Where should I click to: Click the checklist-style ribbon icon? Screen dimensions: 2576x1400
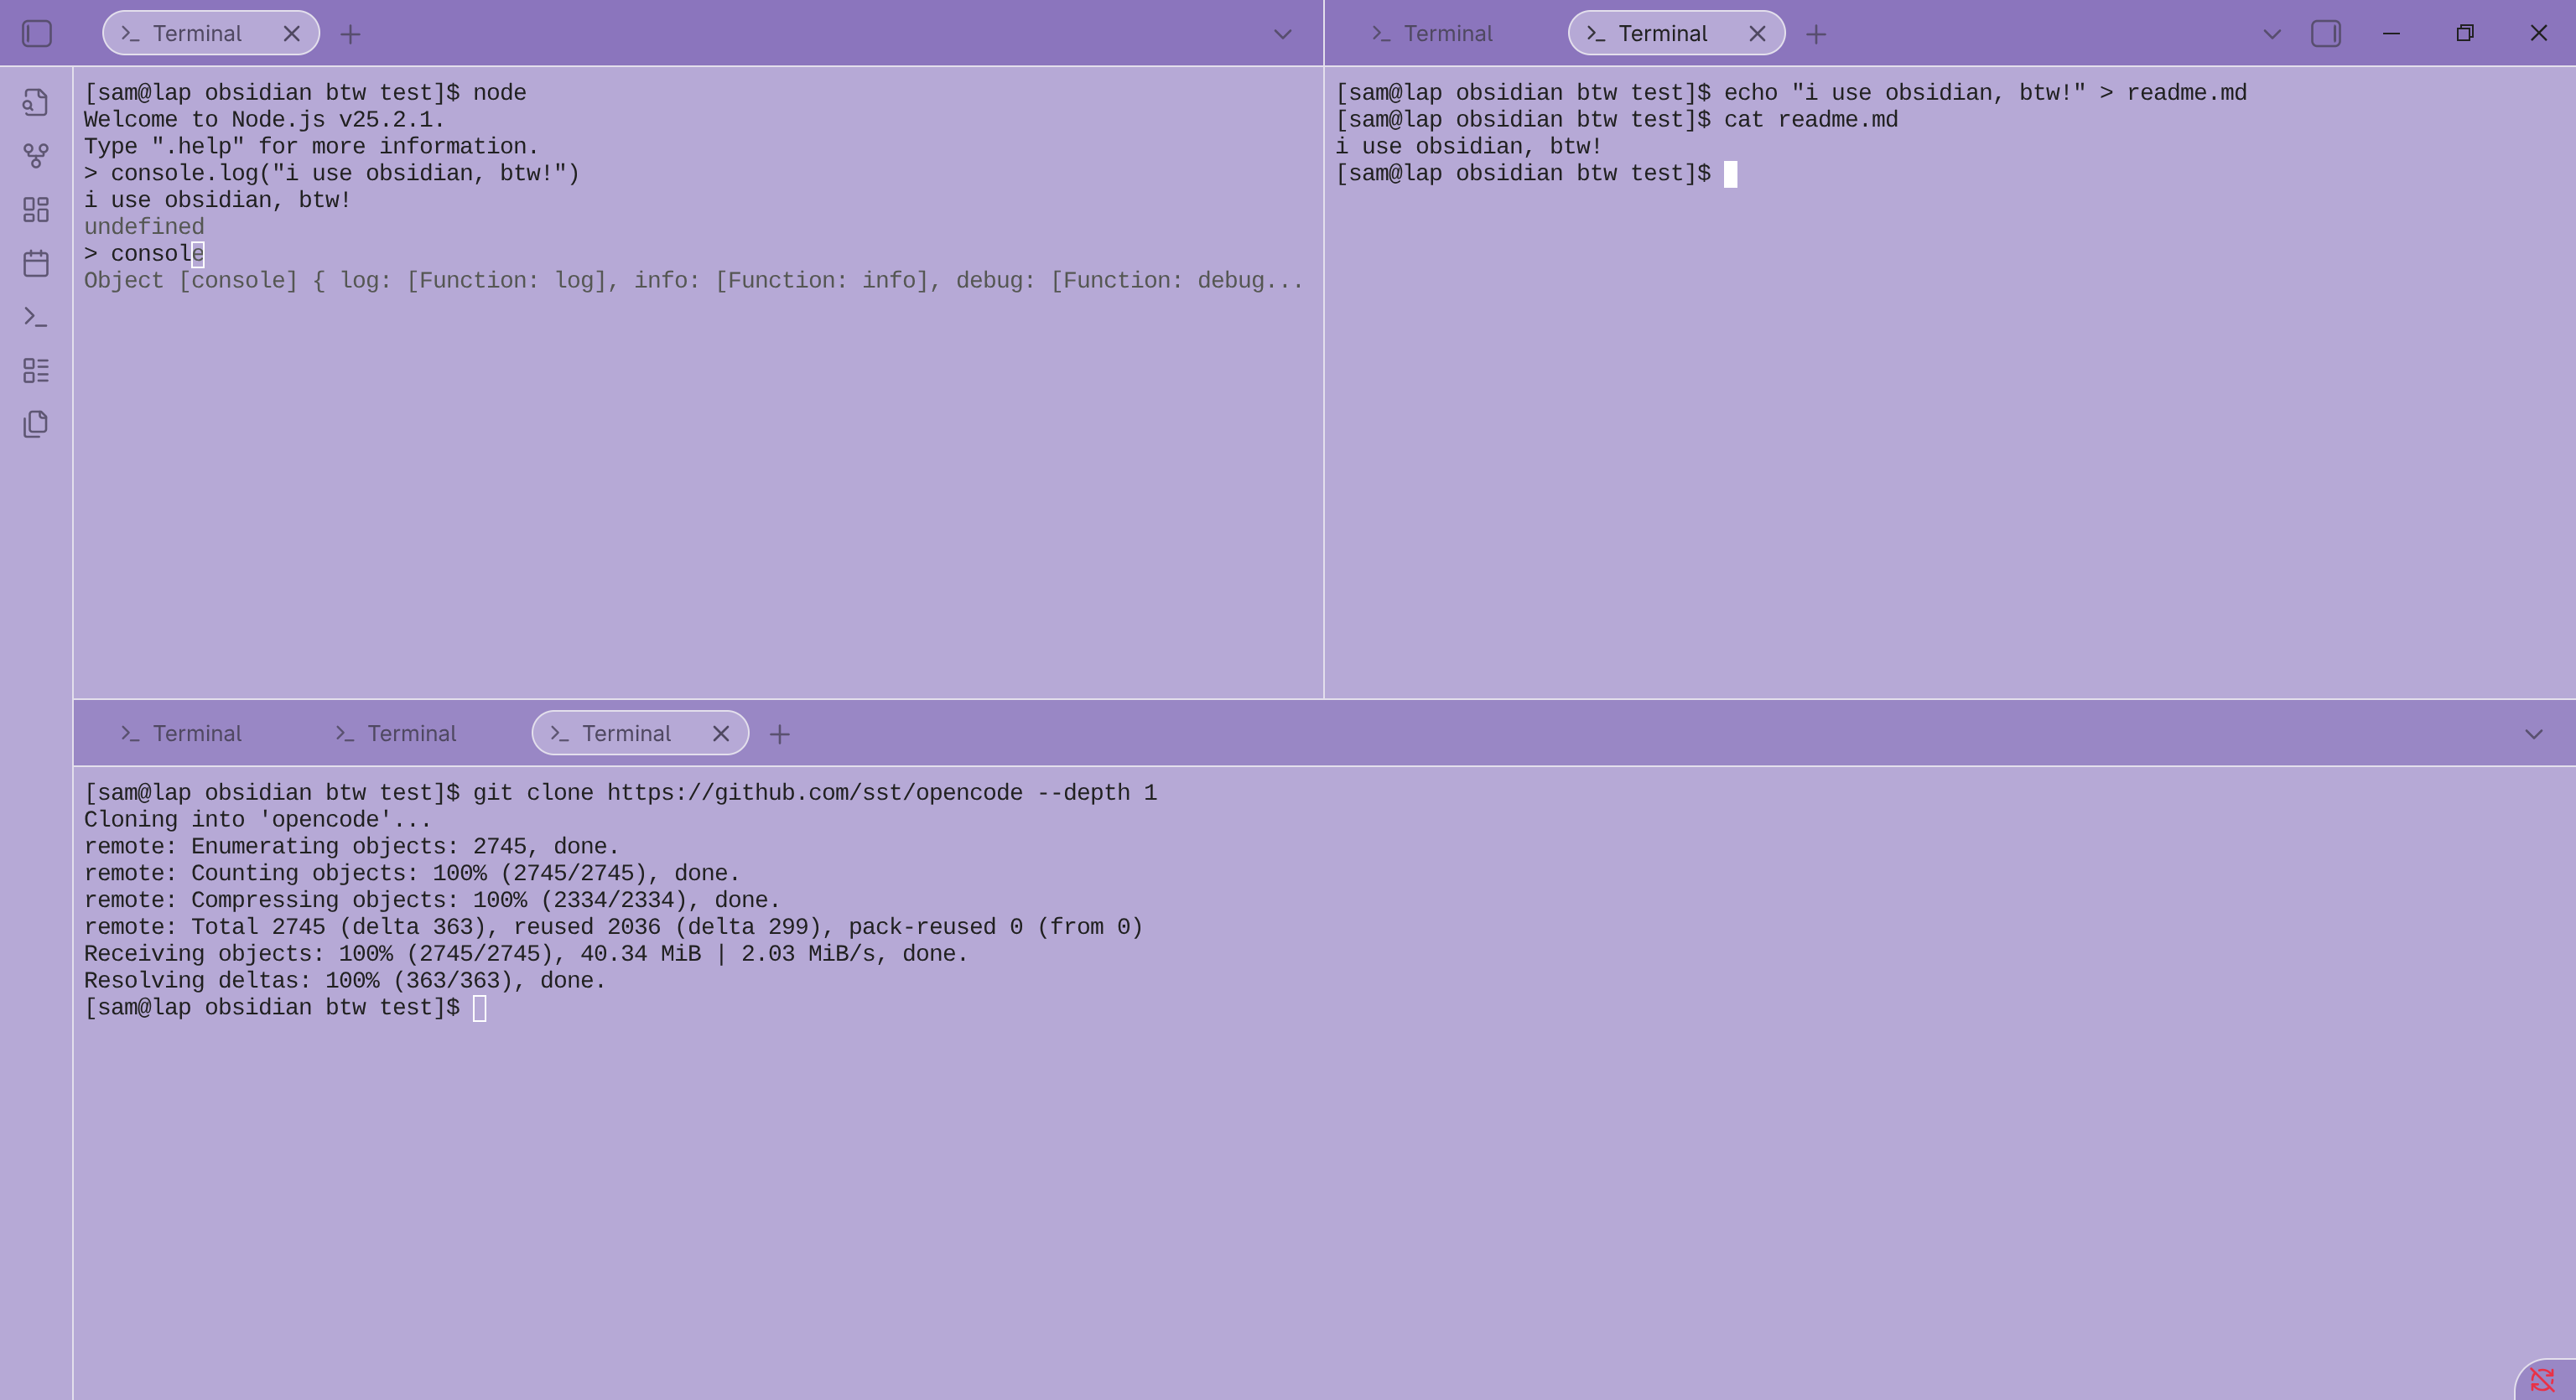36,371
